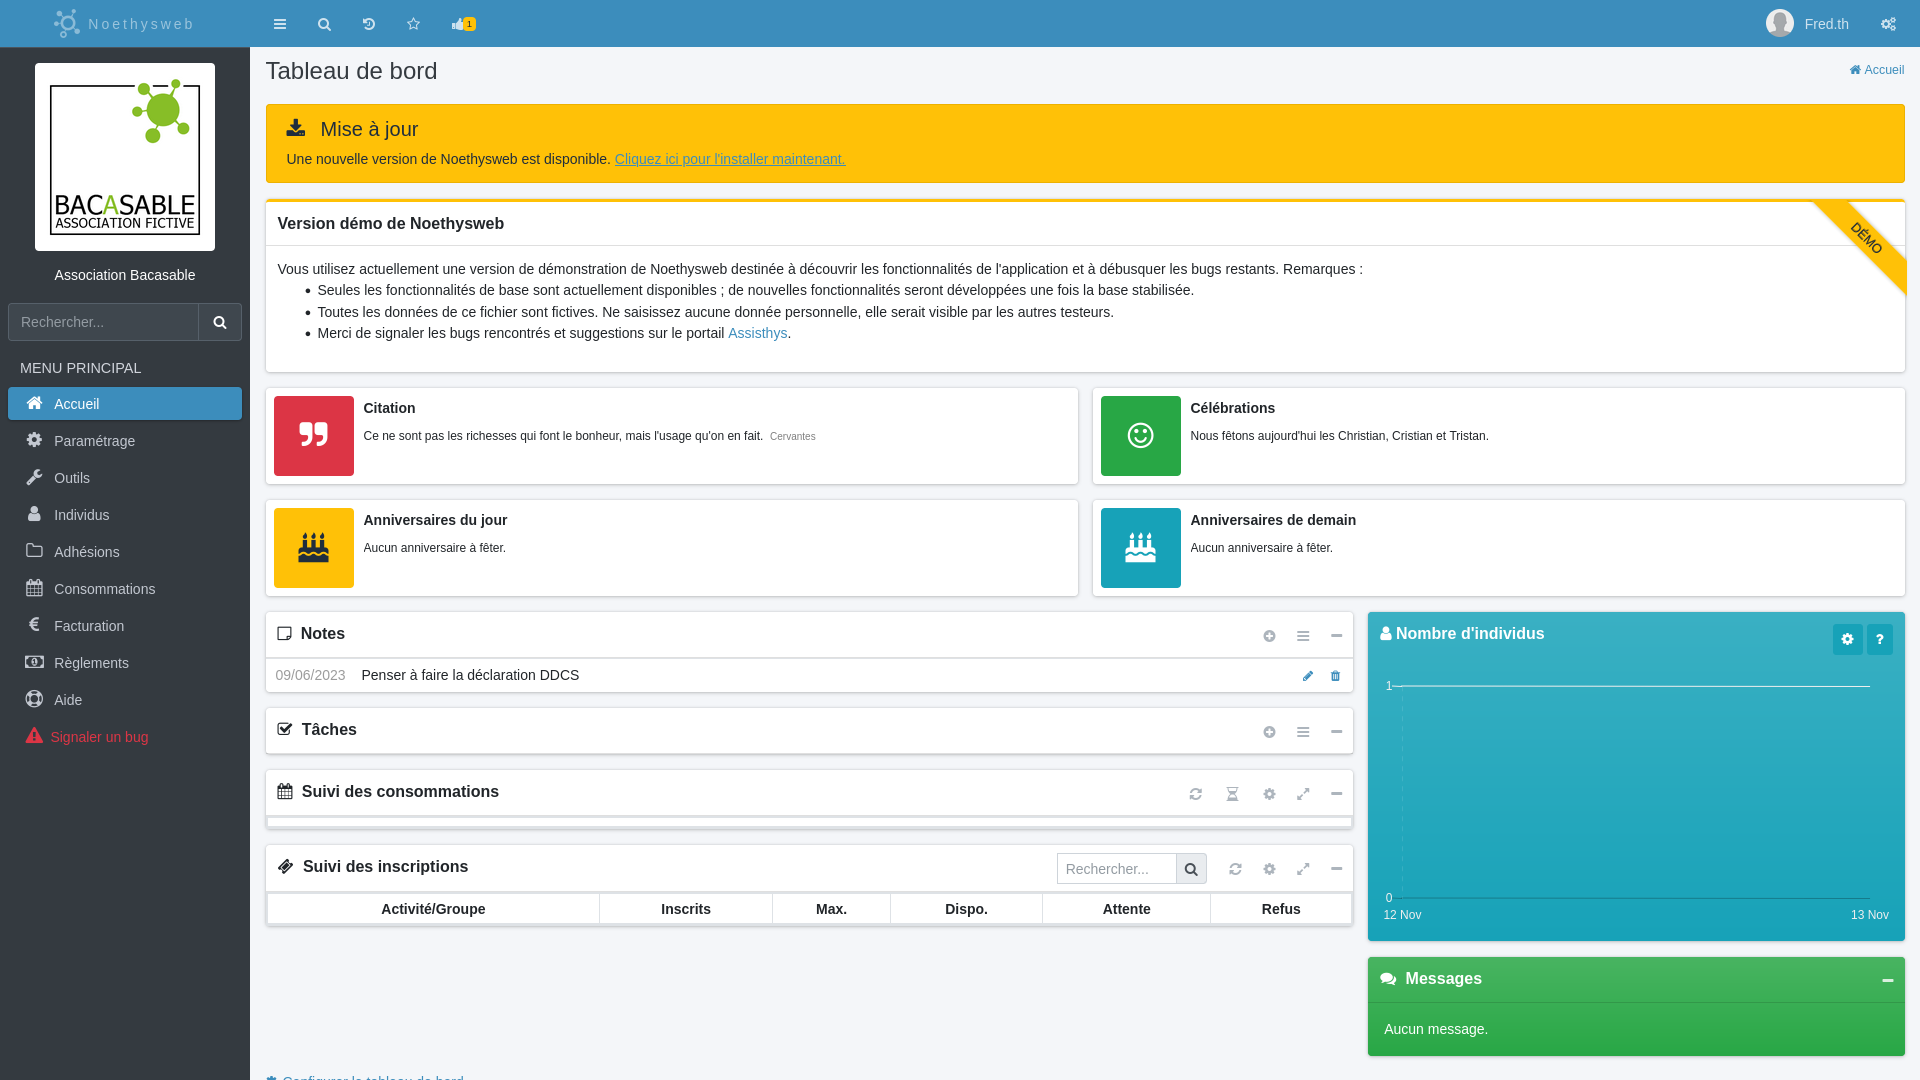Open the Assisthys portal link
Image resolution: width=1920 pixels, height=1080 pixels.
[x=757, y=333]
